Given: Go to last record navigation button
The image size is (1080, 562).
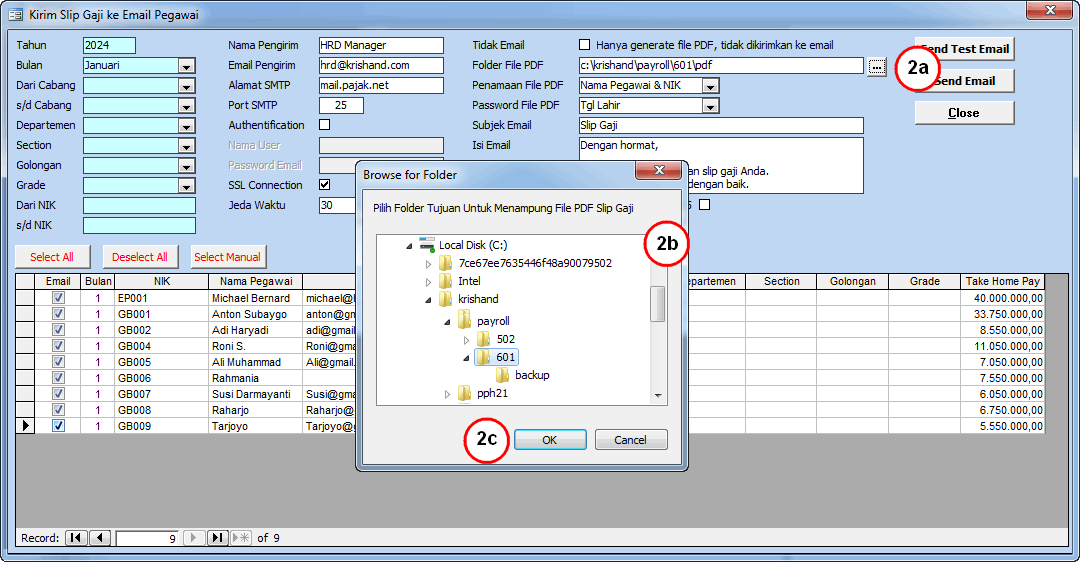Looking at the screenshot, I should coord(218,538).
